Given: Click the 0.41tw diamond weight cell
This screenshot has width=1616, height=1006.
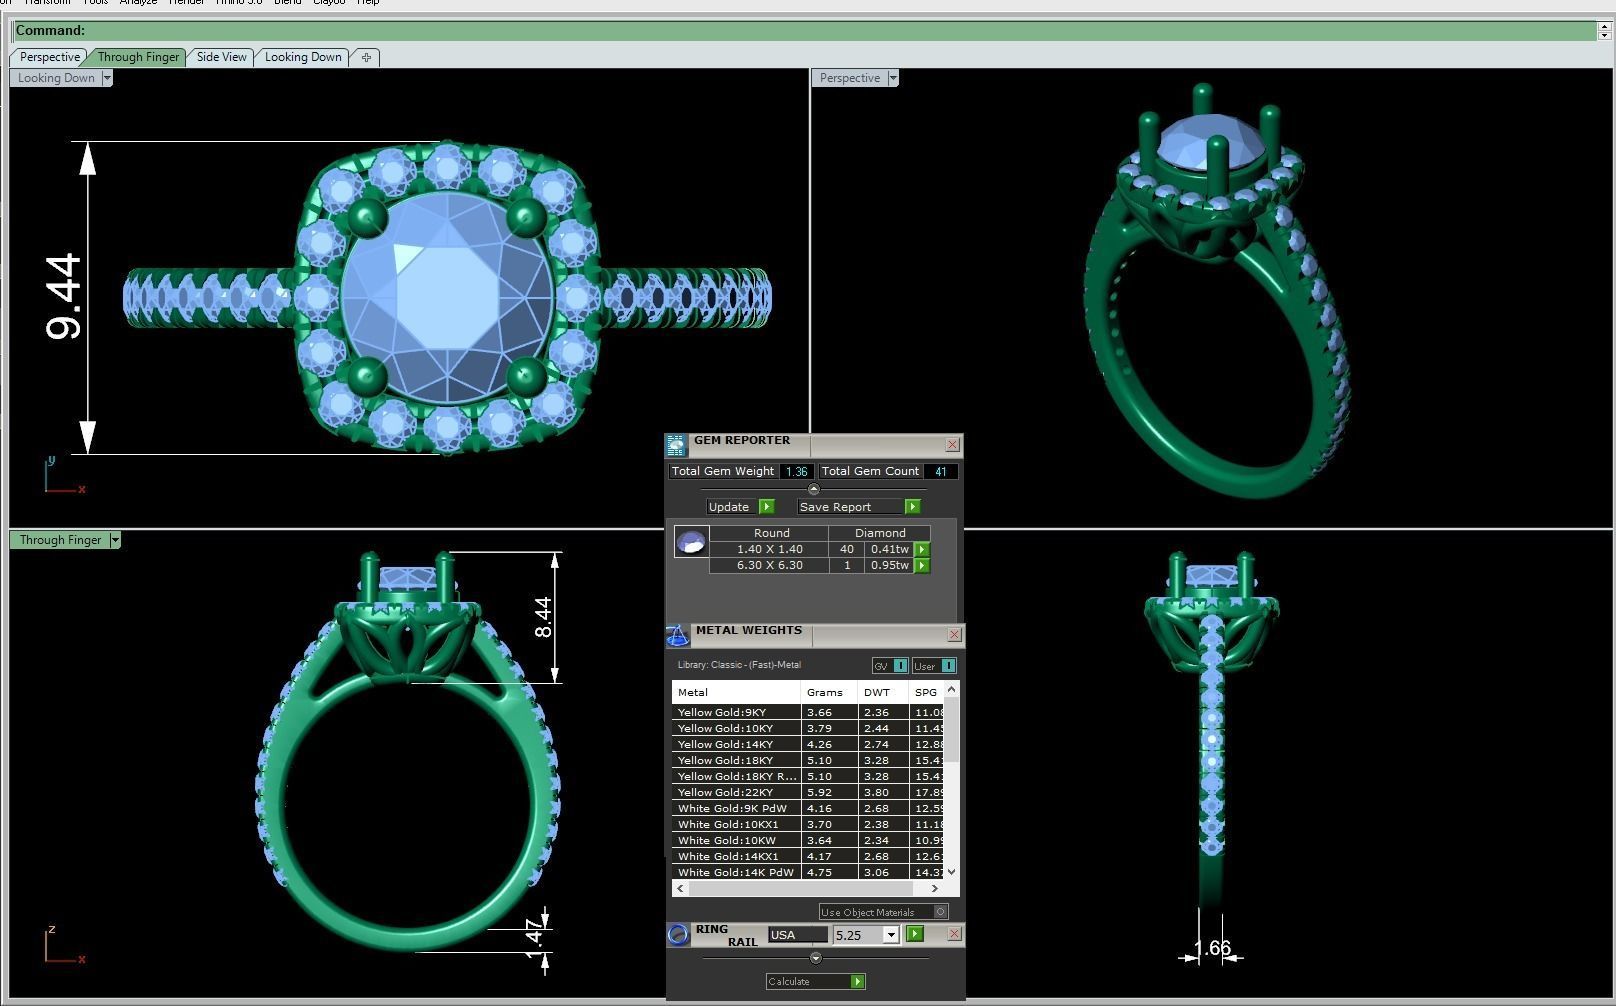Looking at the screenshot, I should [x=889, y=549].
